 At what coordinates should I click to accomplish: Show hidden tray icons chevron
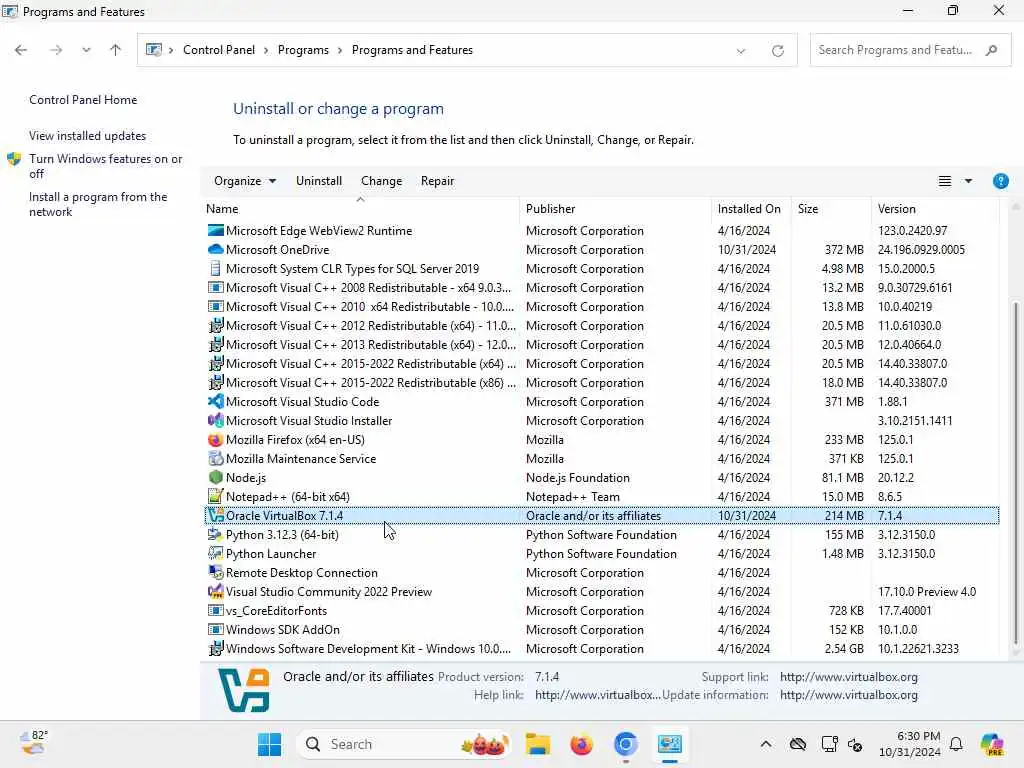(765, 744)
